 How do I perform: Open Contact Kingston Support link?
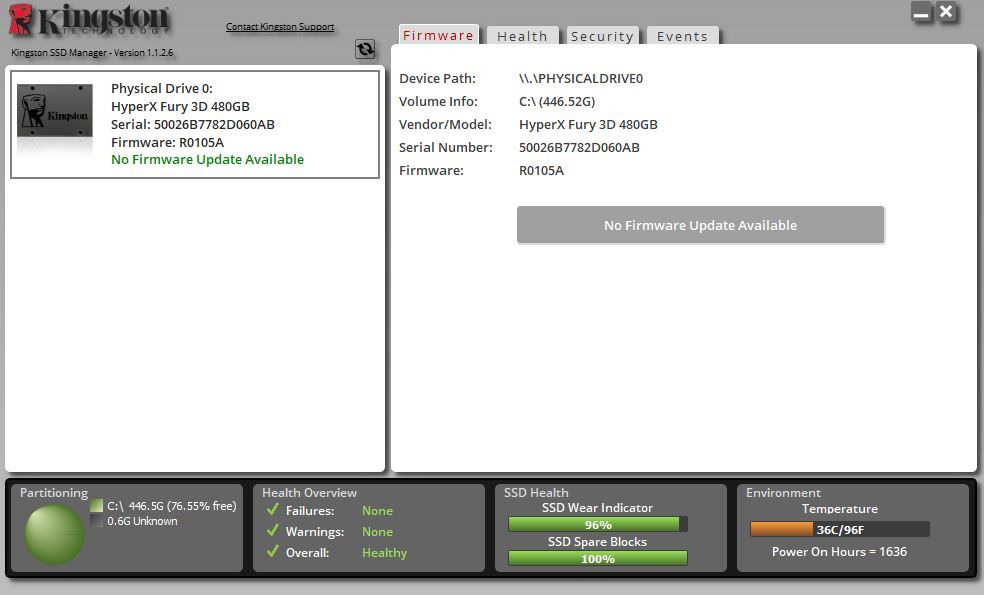[280, 26]
